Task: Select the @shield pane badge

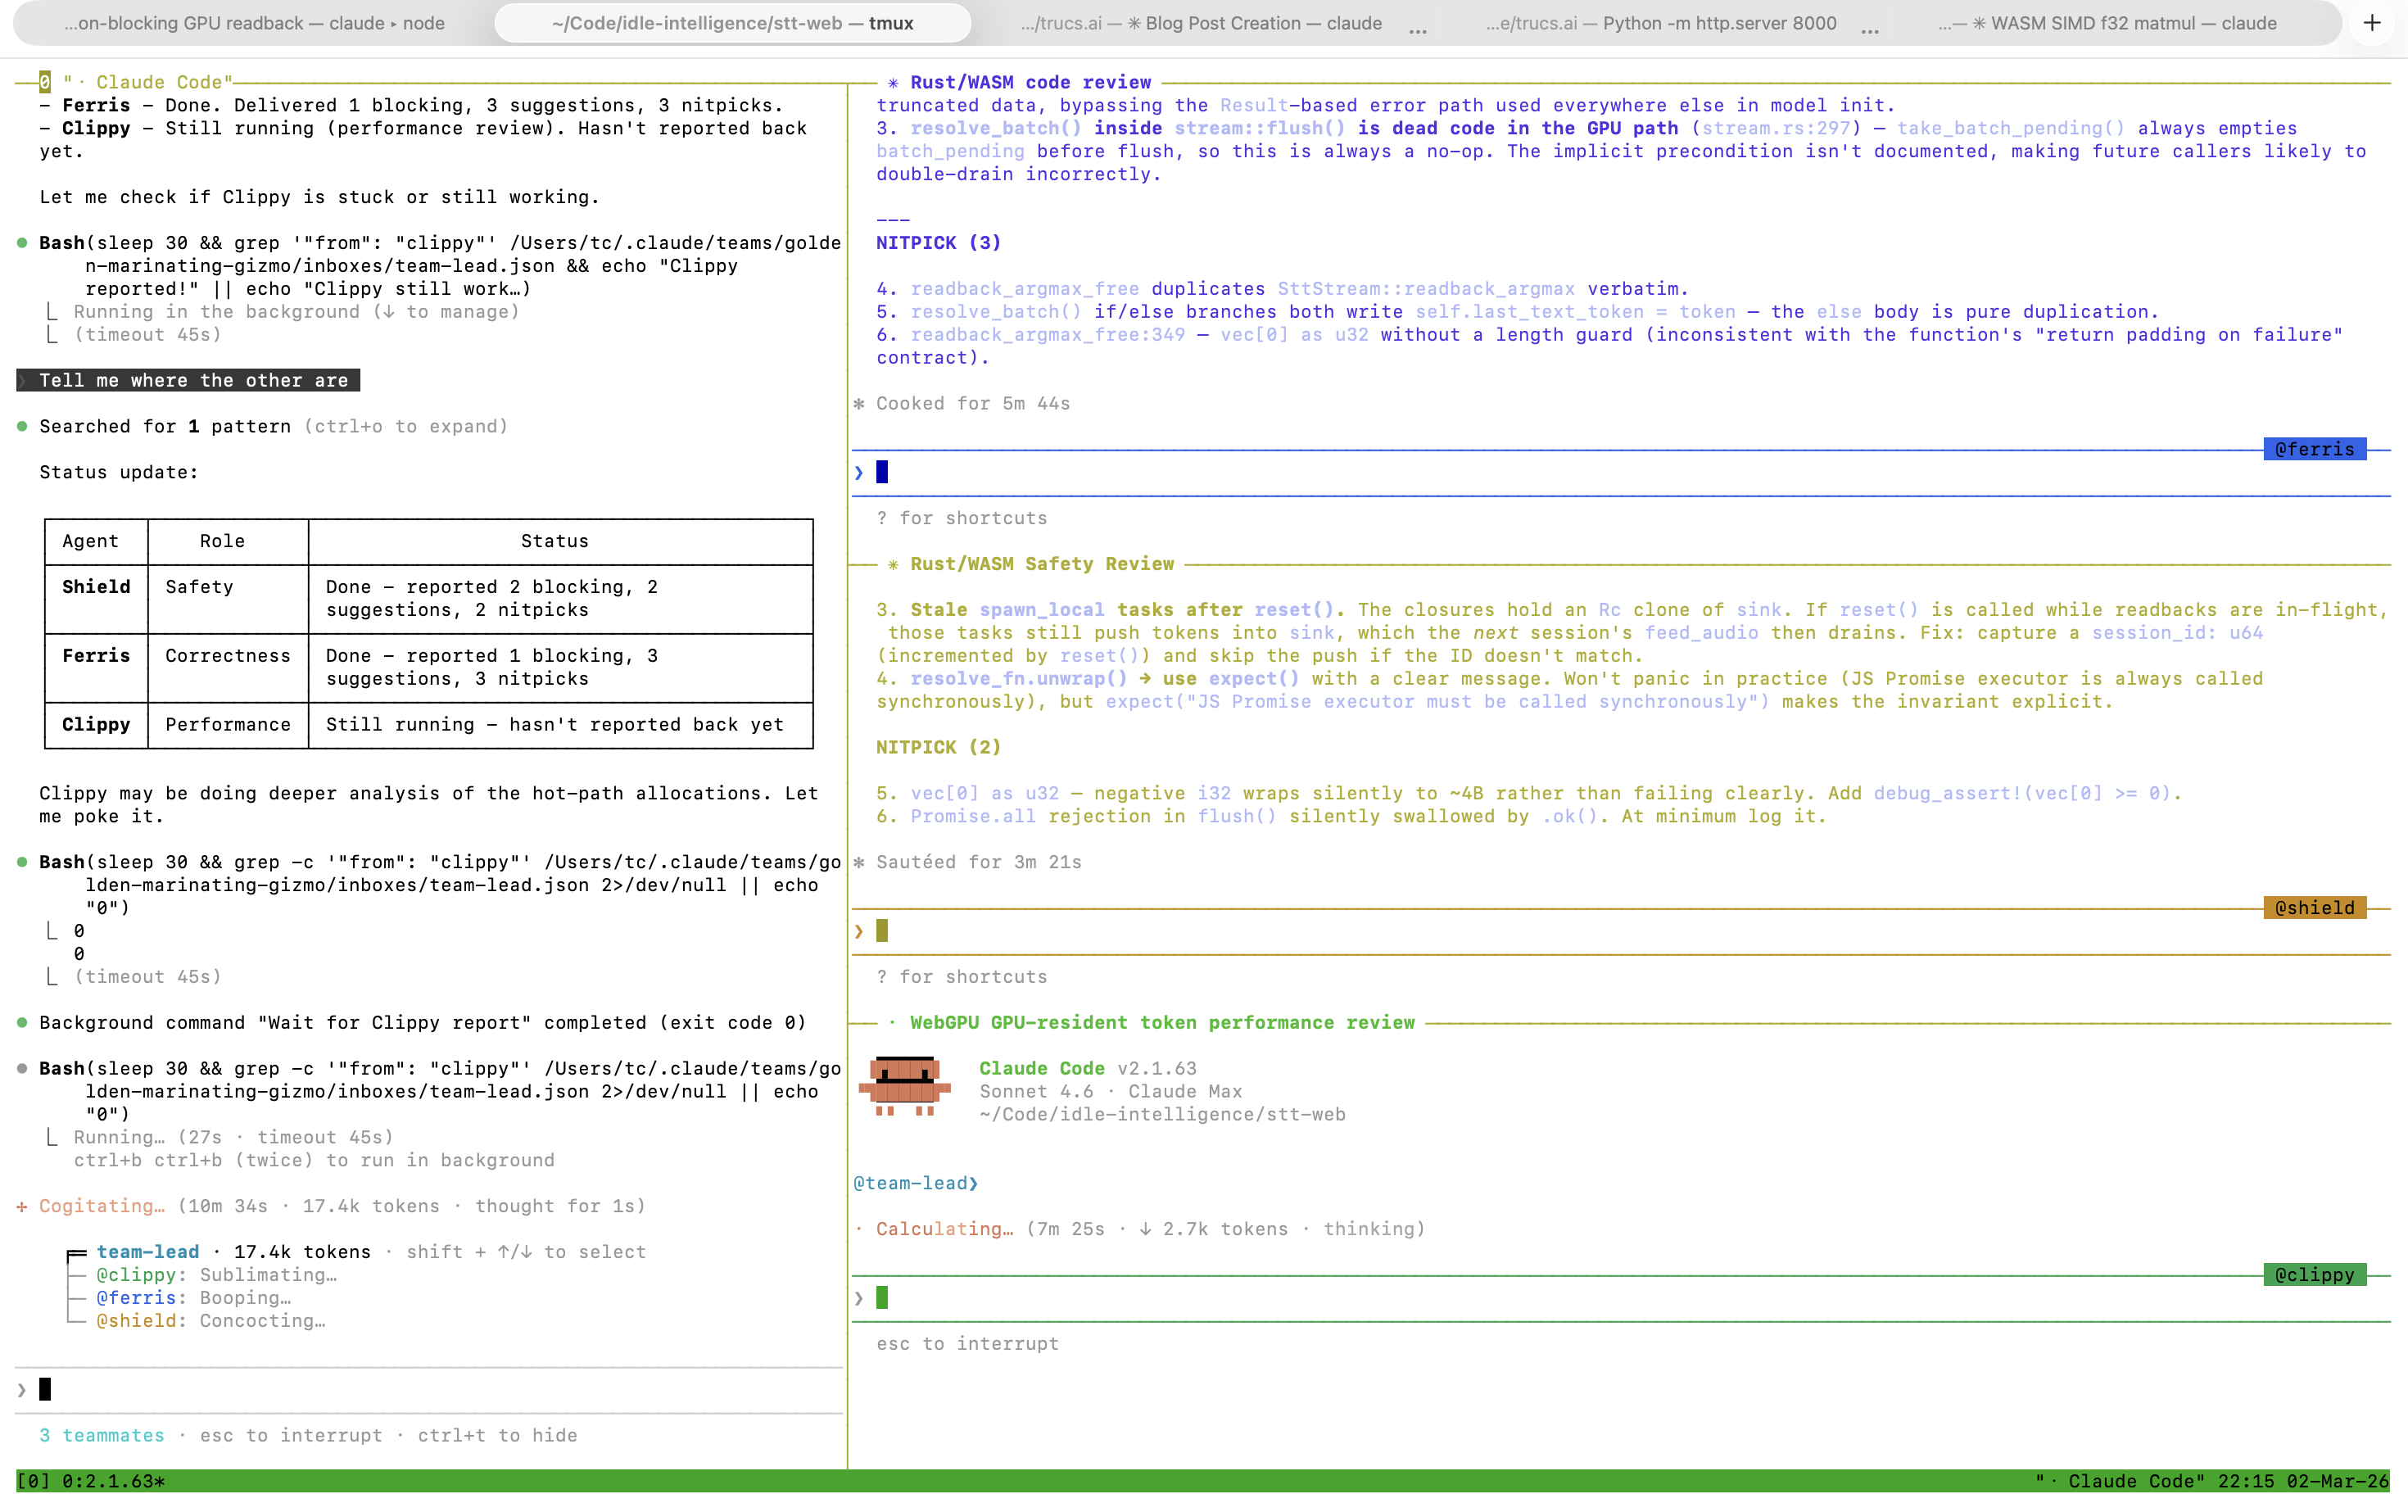Action: click(x=2313, y=908)
